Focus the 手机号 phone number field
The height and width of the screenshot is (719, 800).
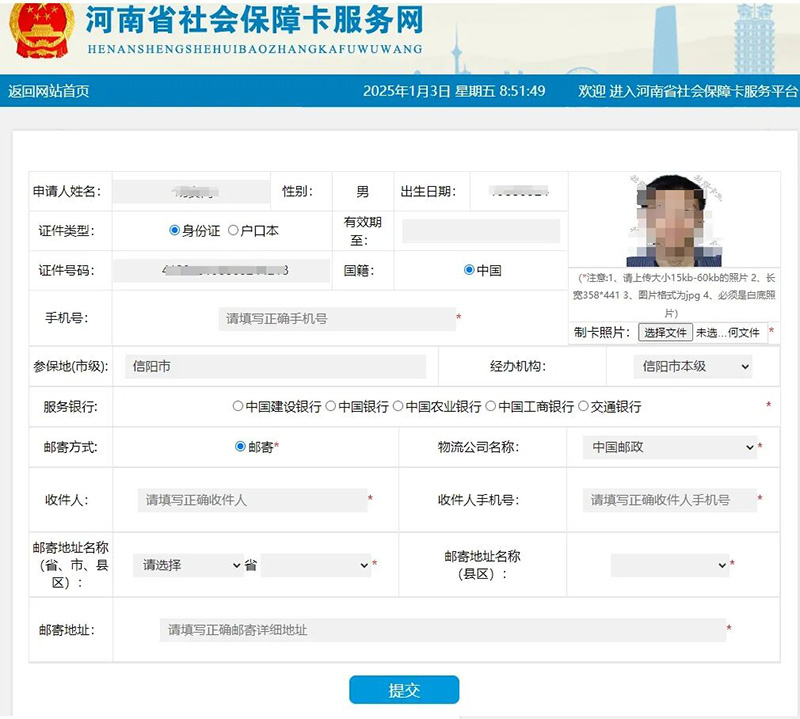pos(335,319)
